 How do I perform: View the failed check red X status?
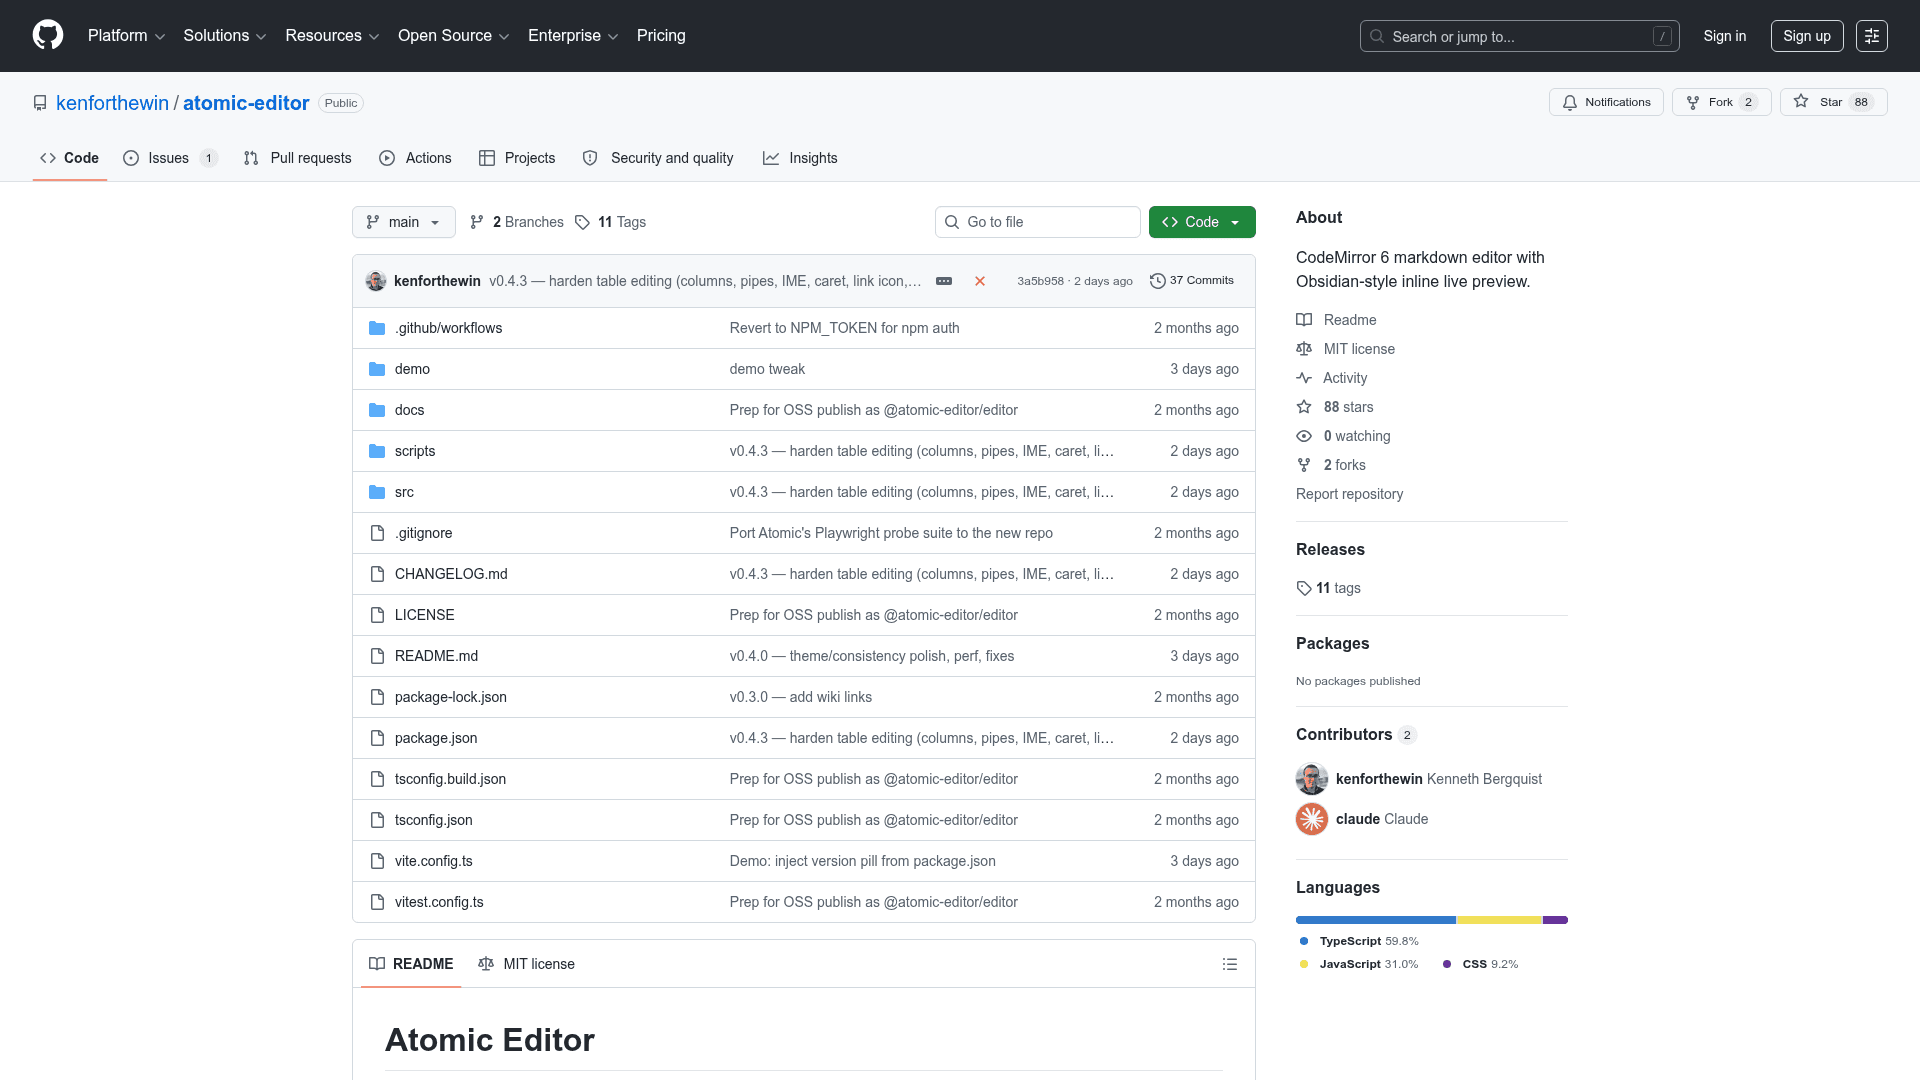980,281
